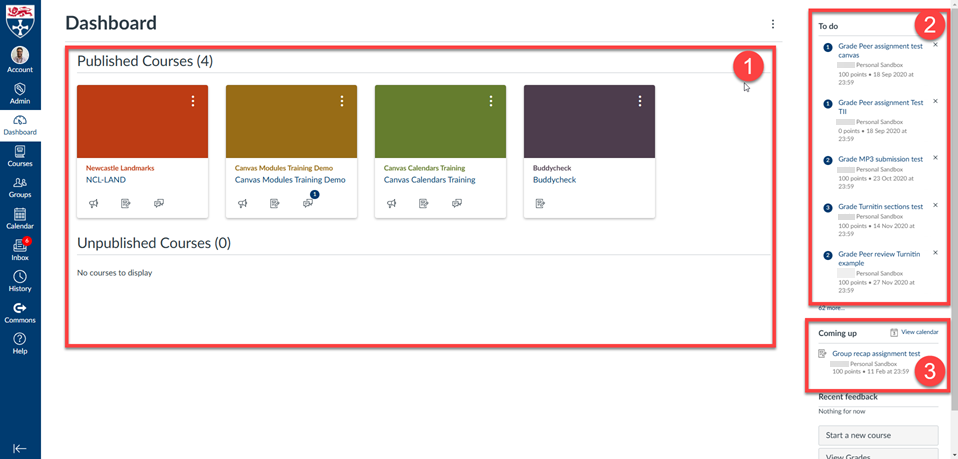Dismiss Grade Turnitin sections test to-do

(x=935, y=205)
